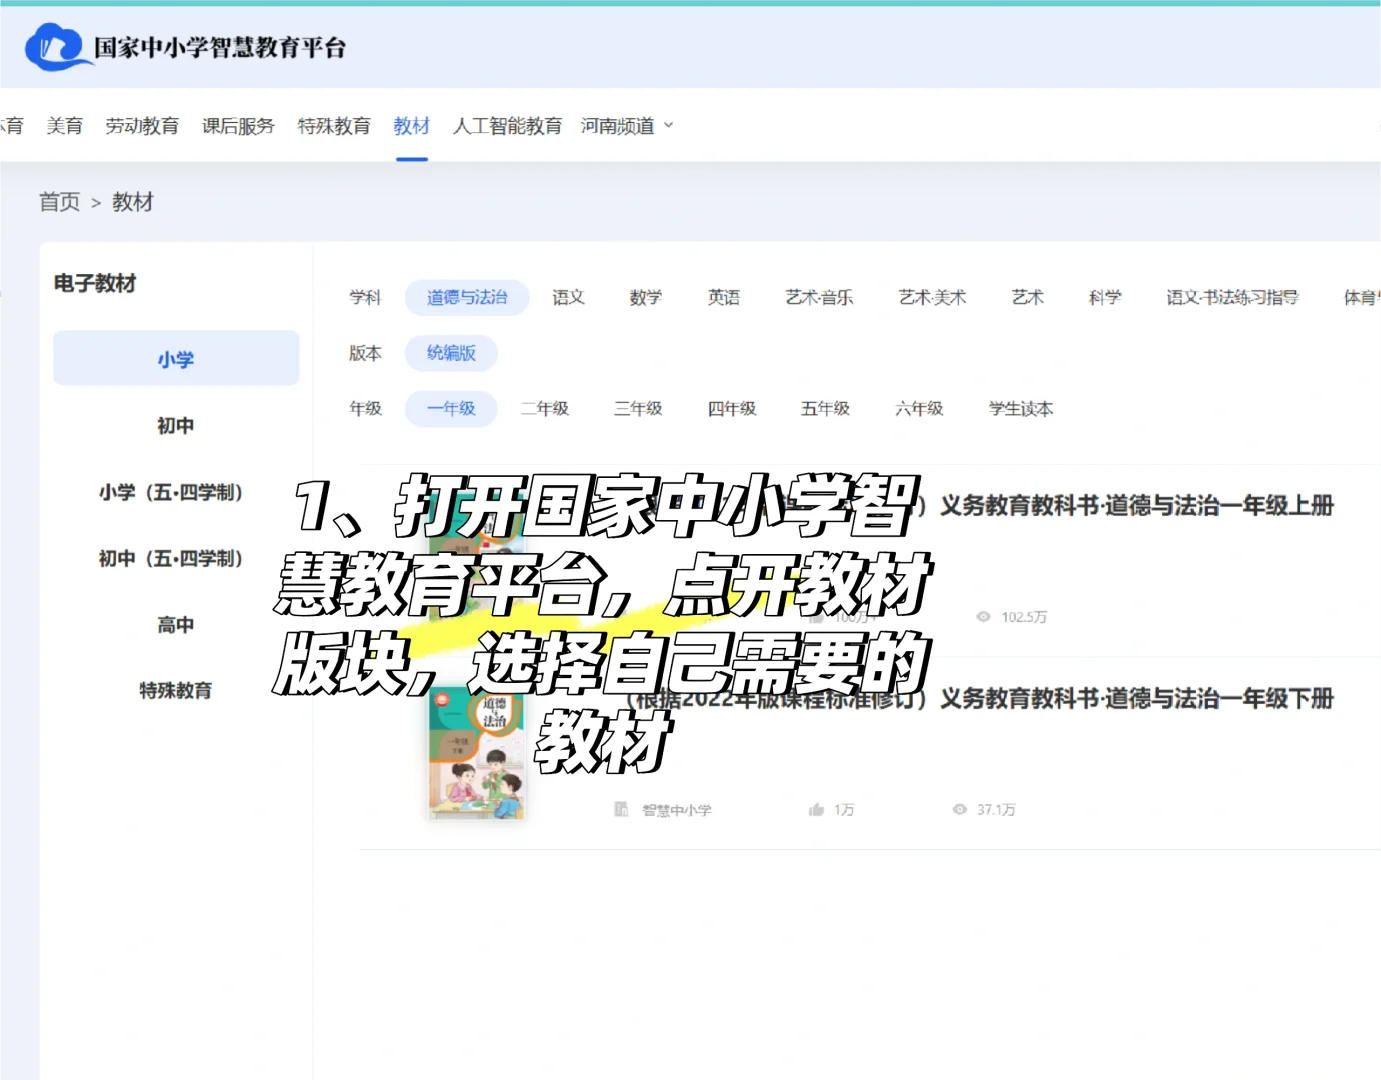This screenshot has width=1381, height=1080.
Task: Choose the 艺术·美术 subject filter
Action: coord(932,297)
